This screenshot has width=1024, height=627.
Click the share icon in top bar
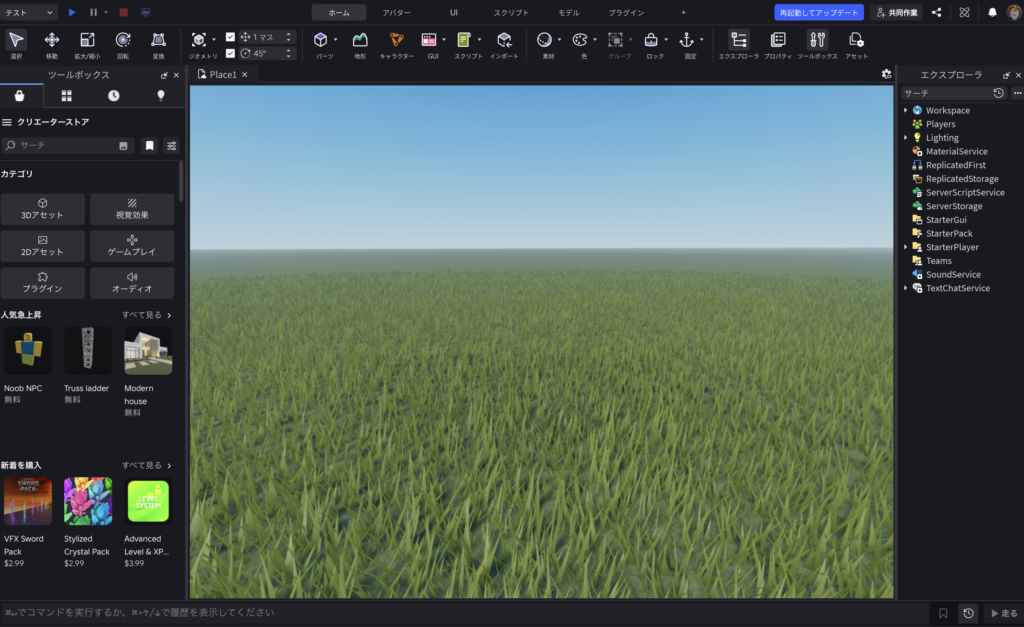(x=936, y=12)
